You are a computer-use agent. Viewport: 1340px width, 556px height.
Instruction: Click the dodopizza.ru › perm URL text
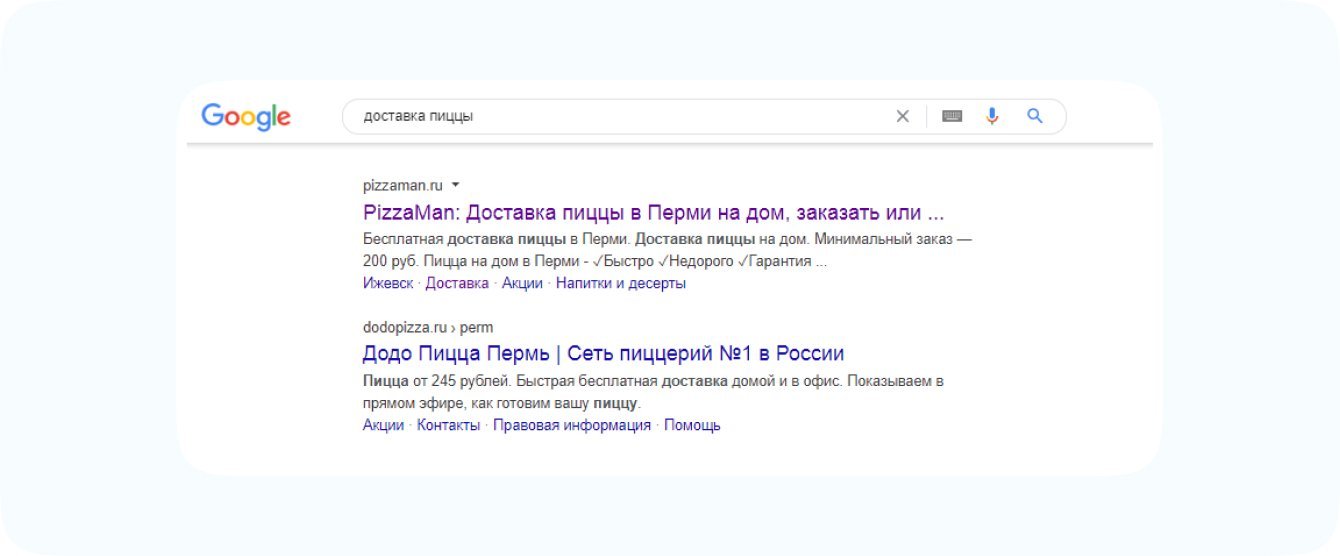428,327
